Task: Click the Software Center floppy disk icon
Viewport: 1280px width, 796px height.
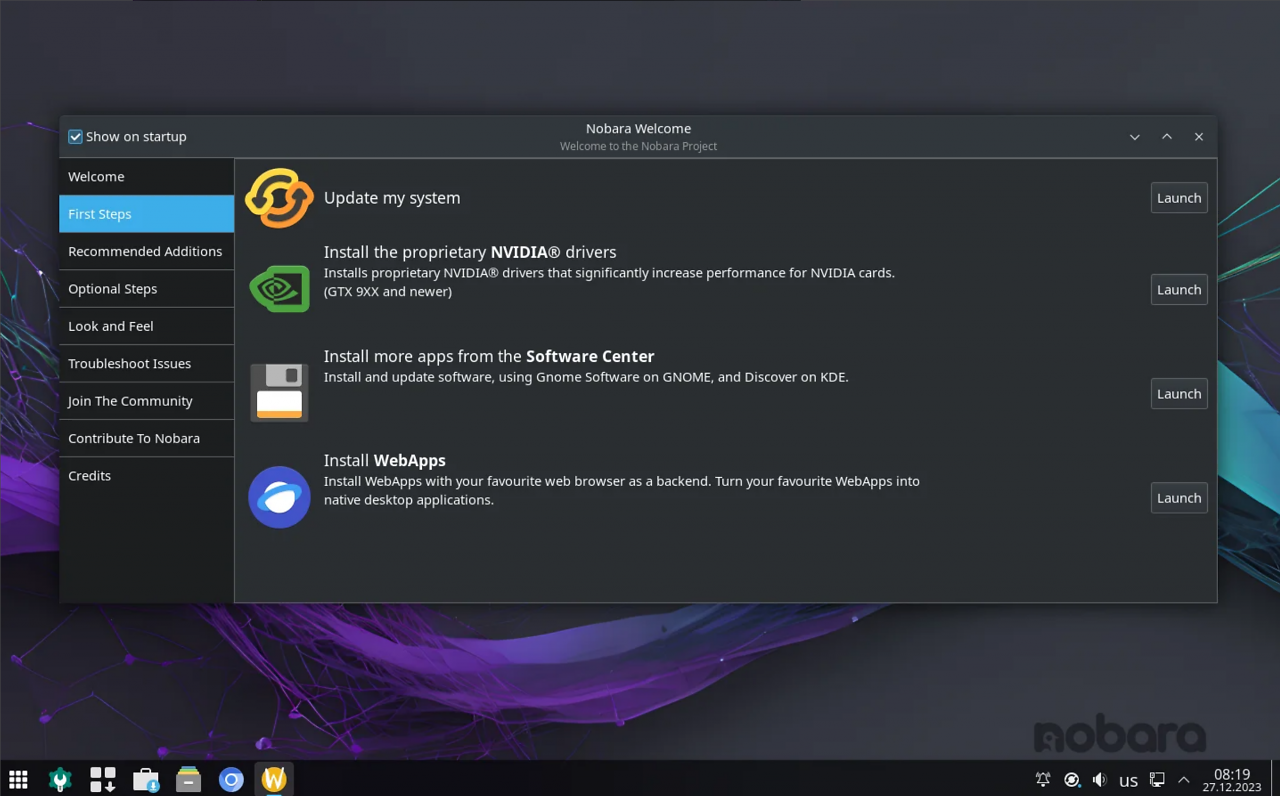Action: [279, 392]
